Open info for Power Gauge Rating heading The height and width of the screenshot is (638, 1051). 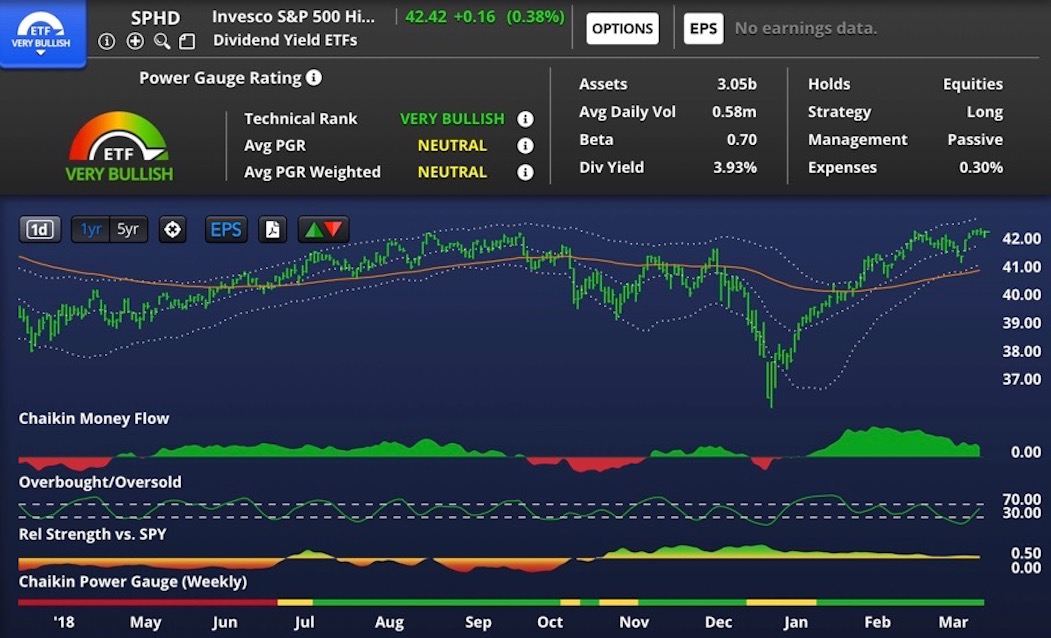click(x=314, y=78)
